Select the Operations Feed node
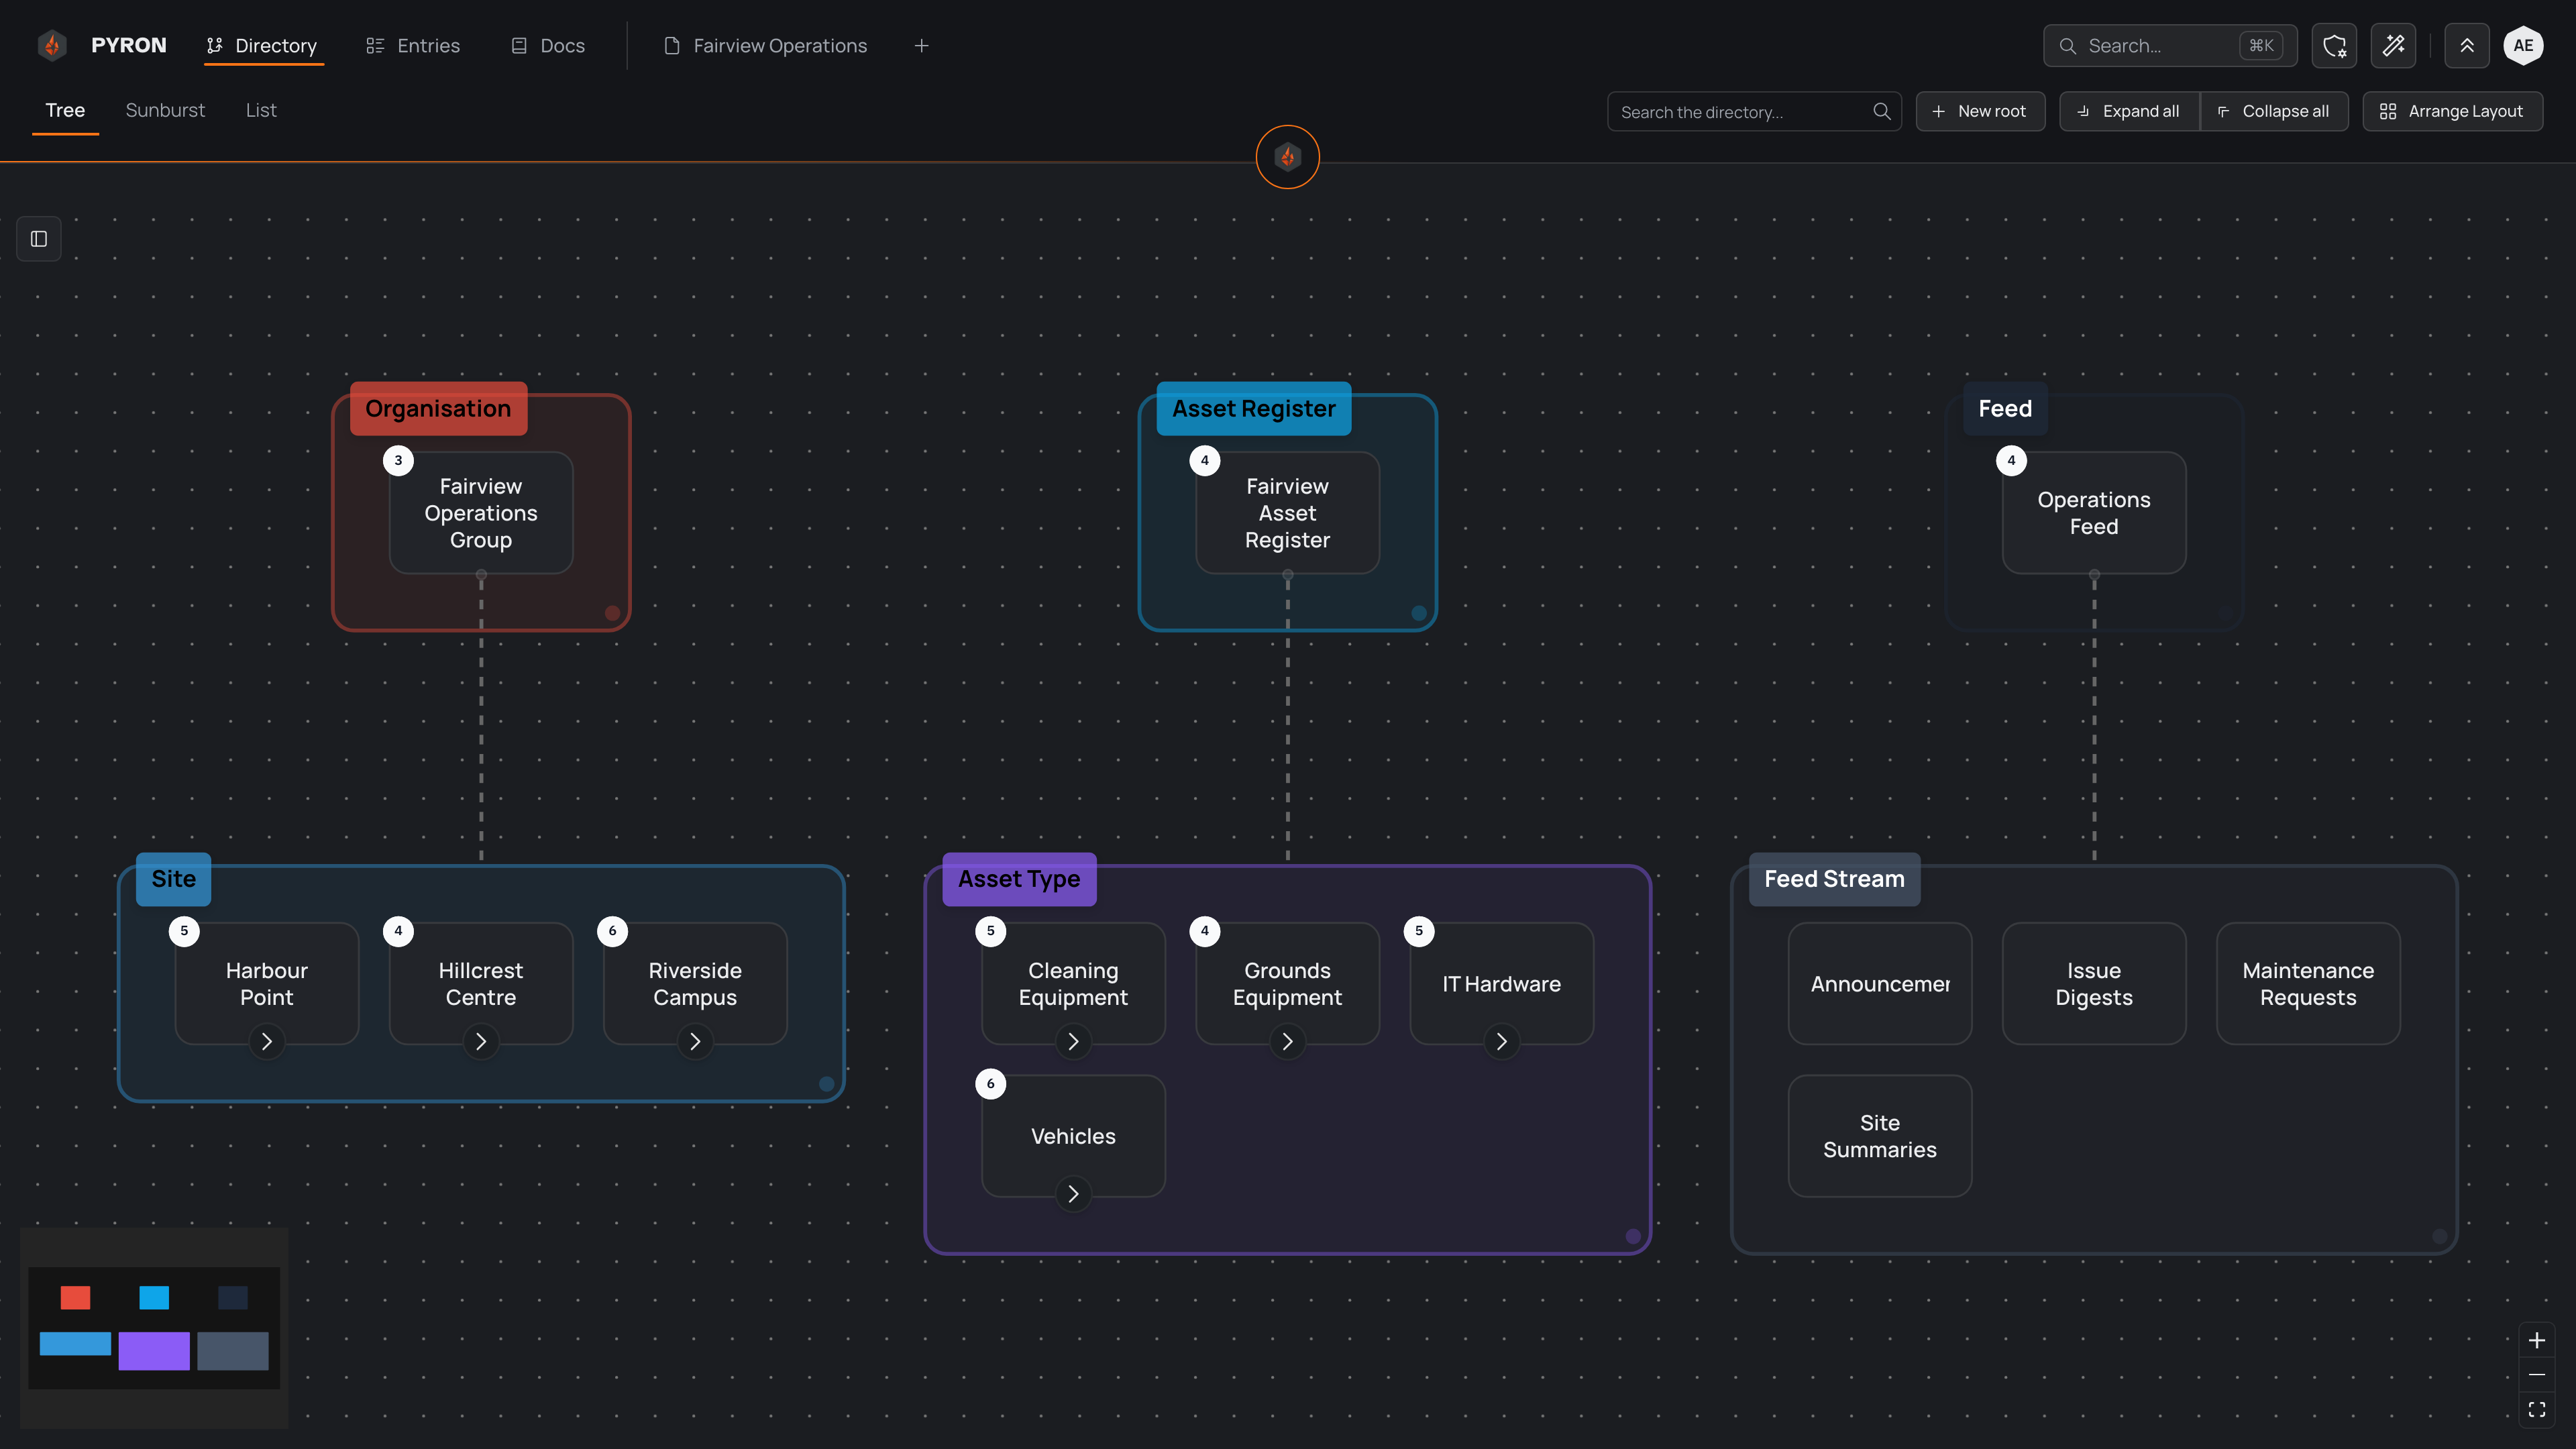 point(2094,513)
